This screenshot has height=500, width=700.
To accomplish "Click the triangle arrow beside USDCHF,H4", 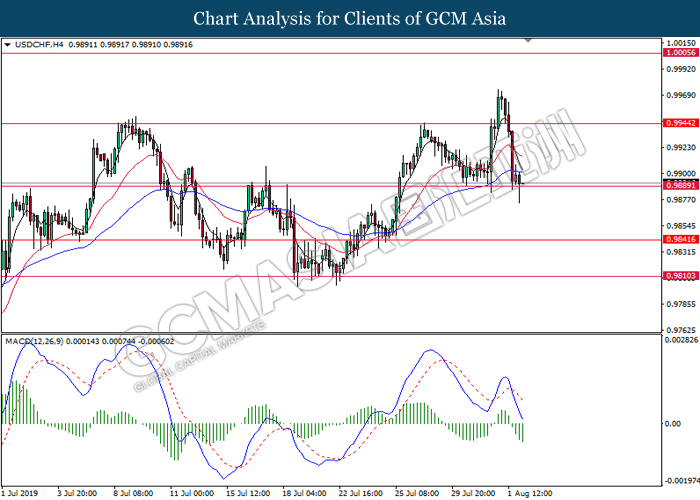I will (x=8, y=45).
